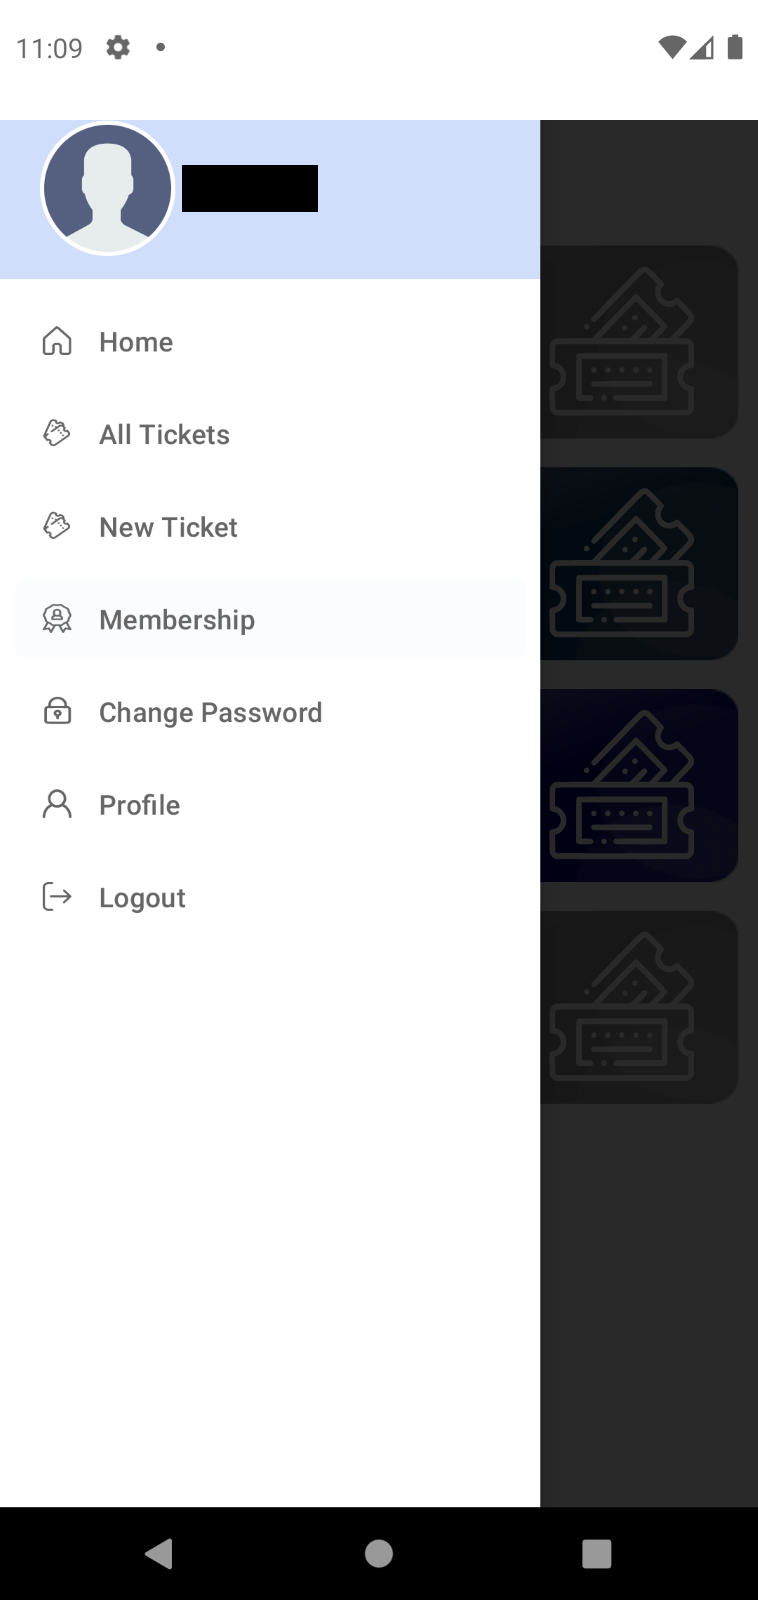Select New Ticket label
This screenshot has width=758, height=1600.
168,527
